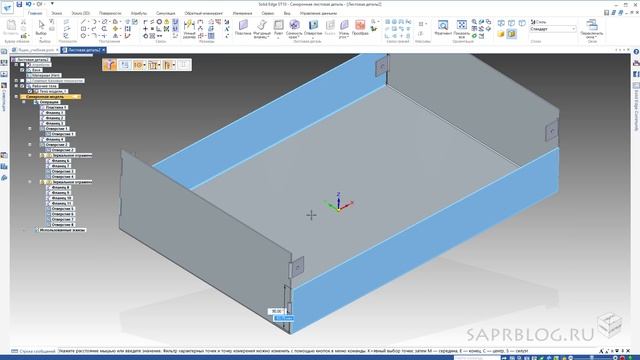Screen dimensions: 640x360
Task: Start the Пластина (Tab) sheet metal command
Action: [x=243, y=28]
